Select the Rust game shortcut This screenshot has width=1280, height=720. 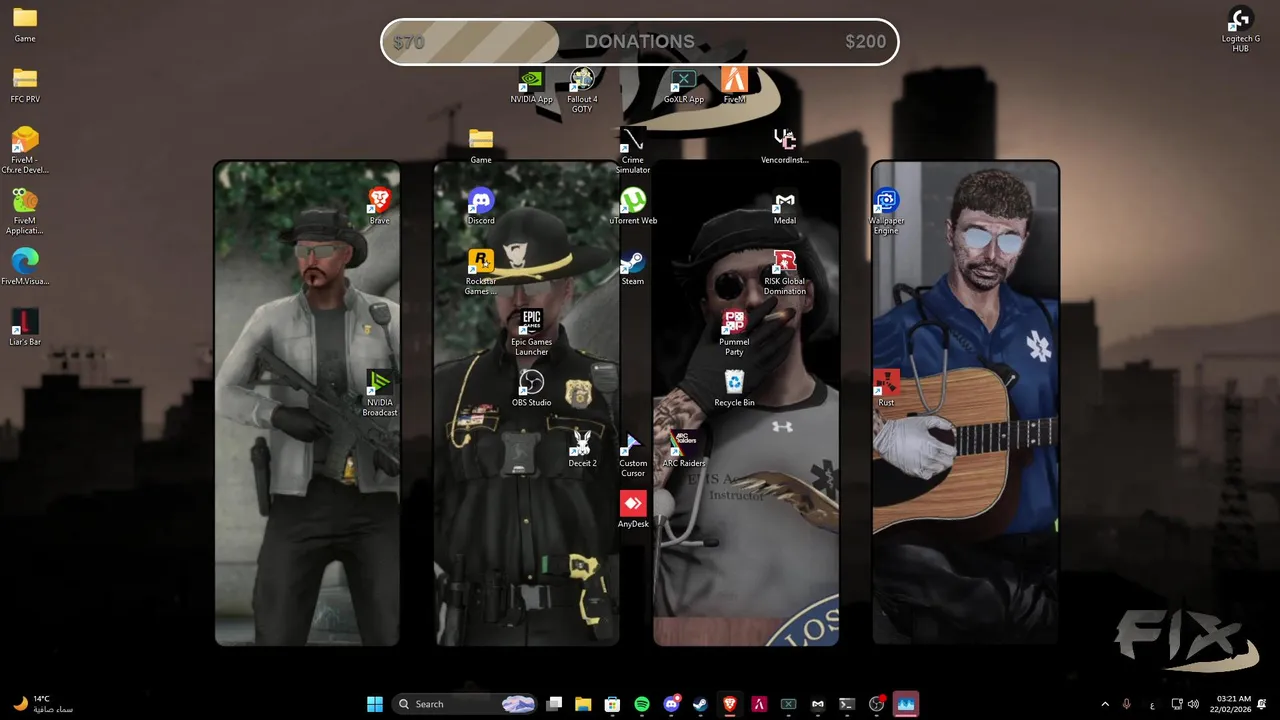pyautogui.click(x=886, y=389)
